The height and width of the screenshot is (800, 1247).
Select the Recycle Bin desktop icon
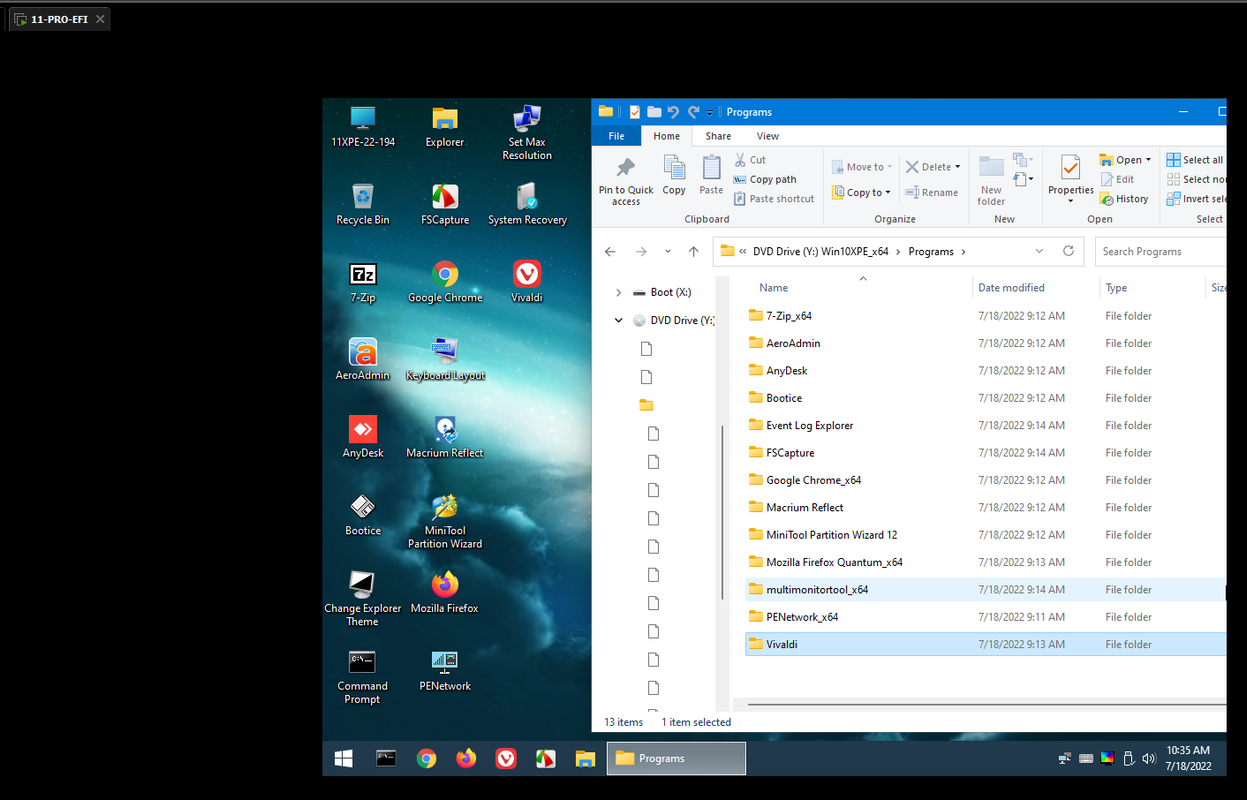tap(362, 204)
